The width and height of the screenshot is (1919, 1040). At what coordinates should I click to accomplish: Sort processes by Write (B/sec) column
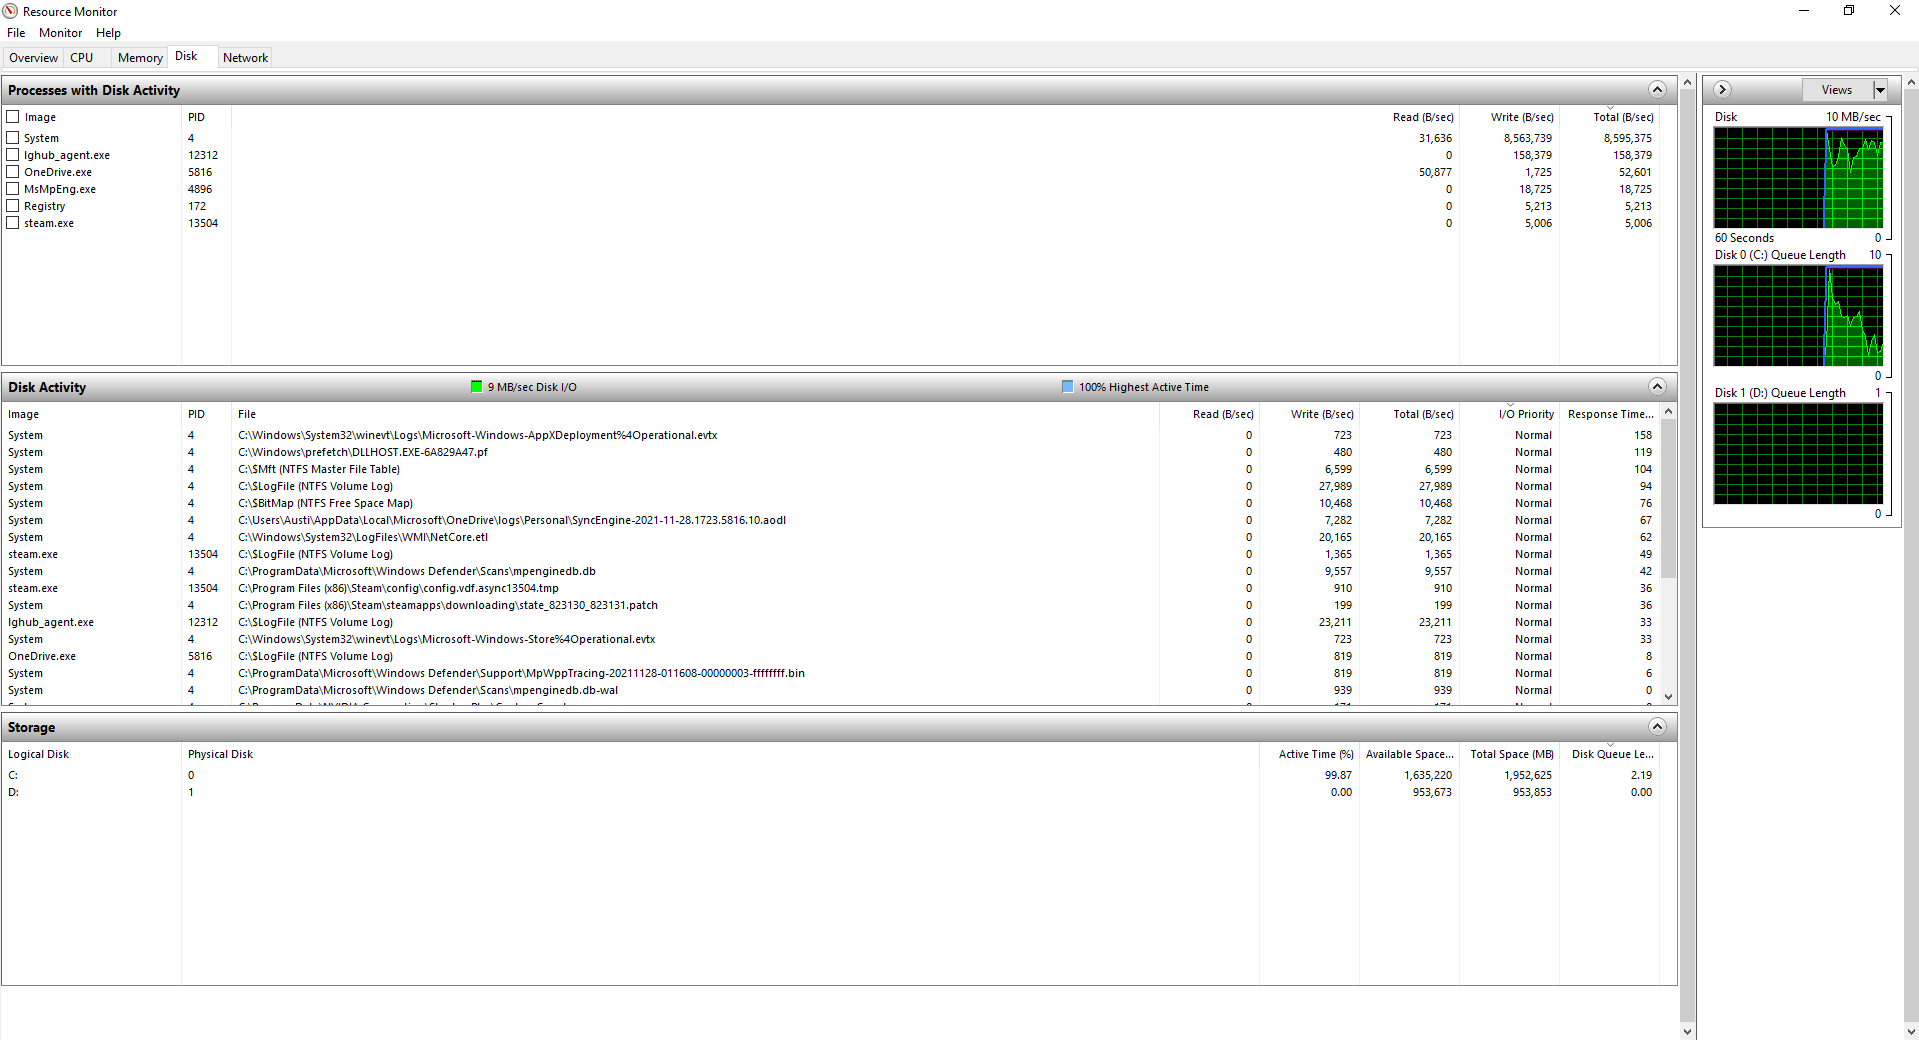pyautogui.click(x=1509, y=117)
